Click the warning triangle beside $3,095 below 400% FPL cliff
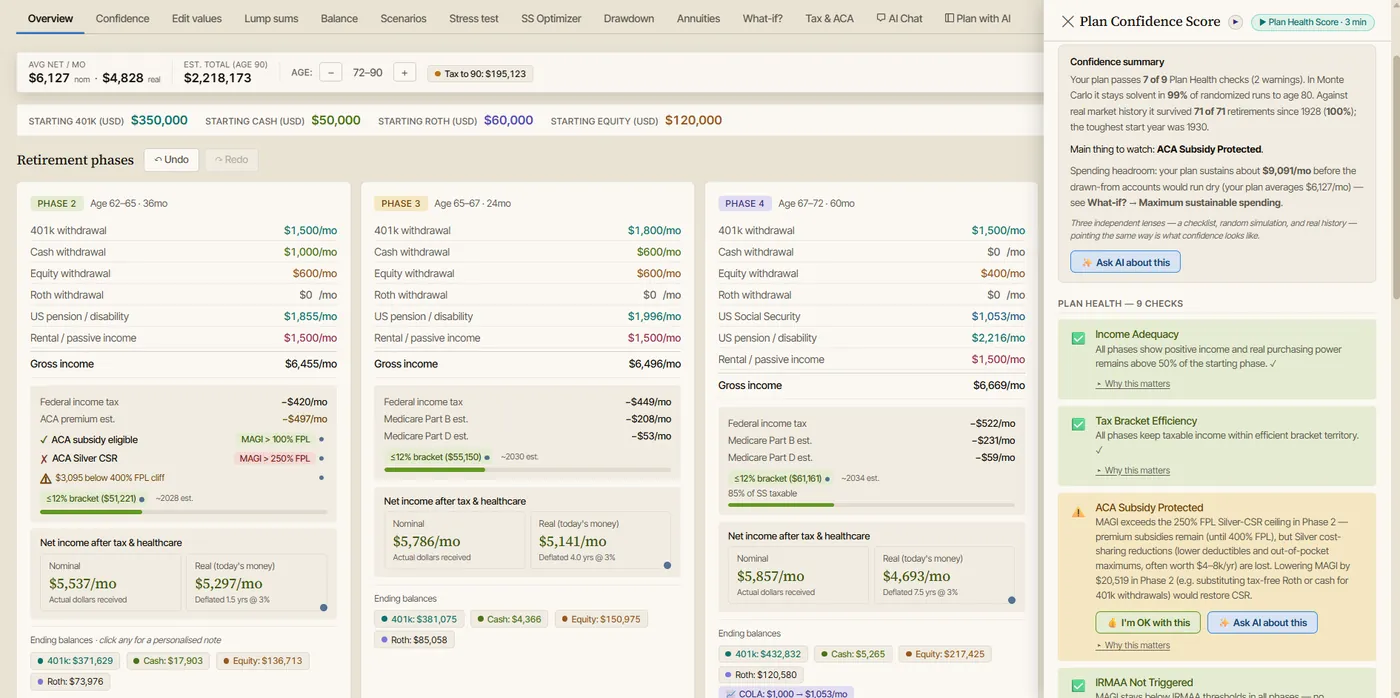This screenshot has width=1400, height=698. [46, 478]
